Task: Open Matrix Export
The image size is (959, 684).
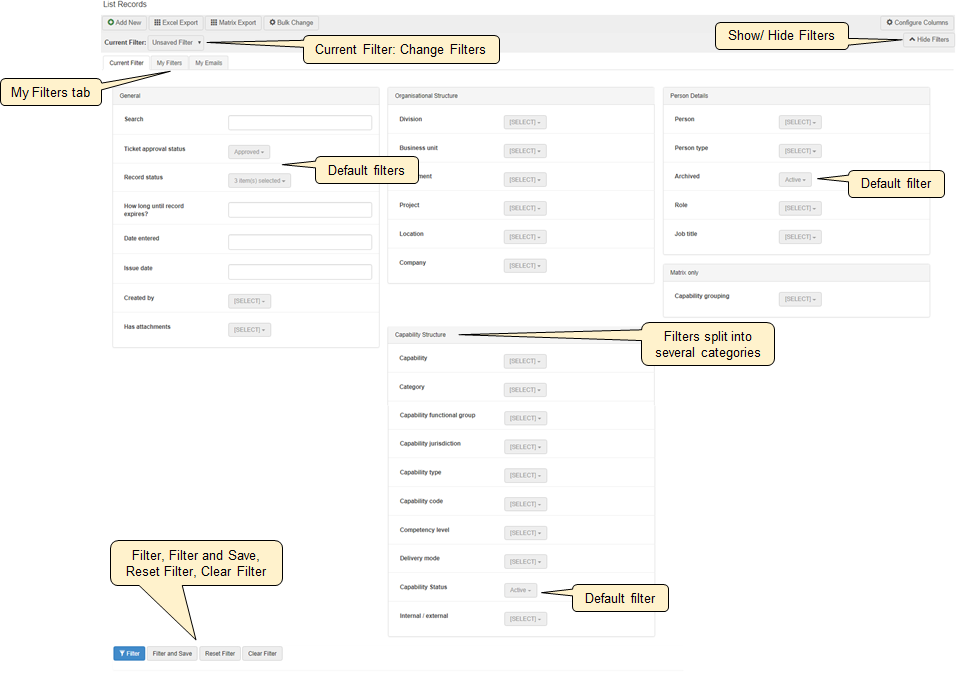Action: coord(234,22)
